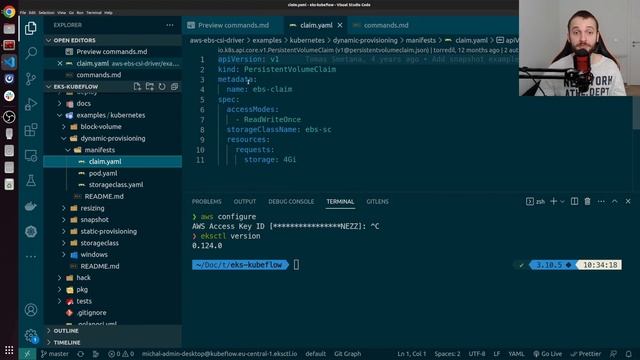Open the Manage settings gear

click(x=31, y=336)
